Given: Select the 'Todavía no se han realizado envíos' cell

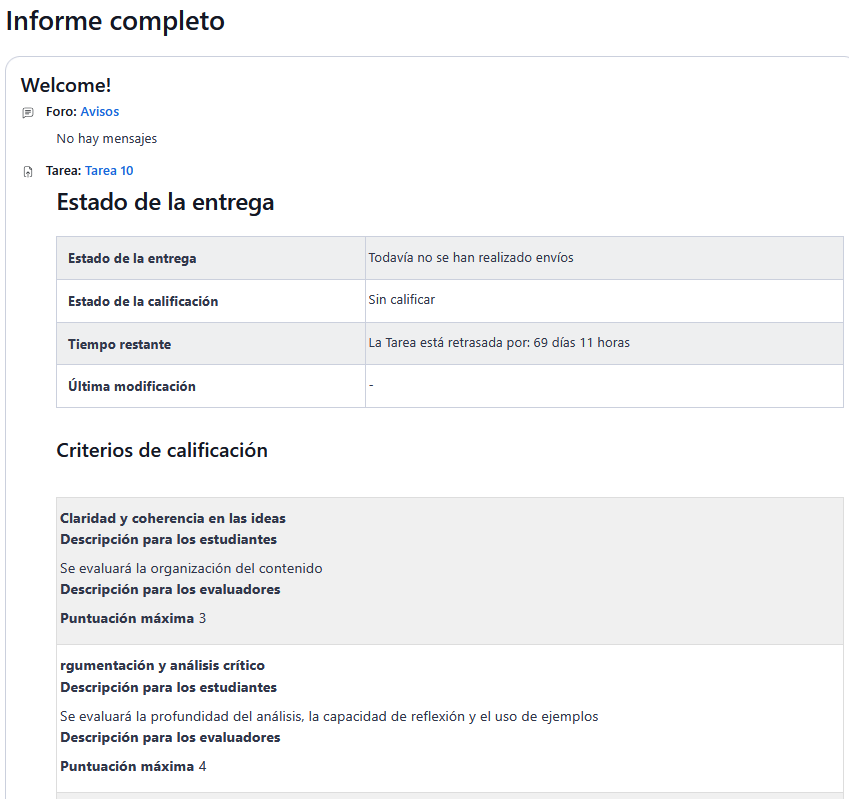Looking at the screenshot, I should click(471, 258).
